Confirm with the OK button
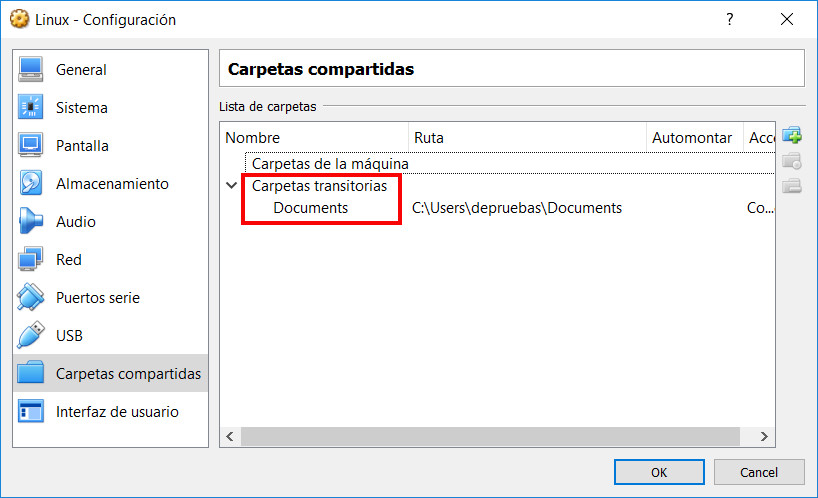 659,472
